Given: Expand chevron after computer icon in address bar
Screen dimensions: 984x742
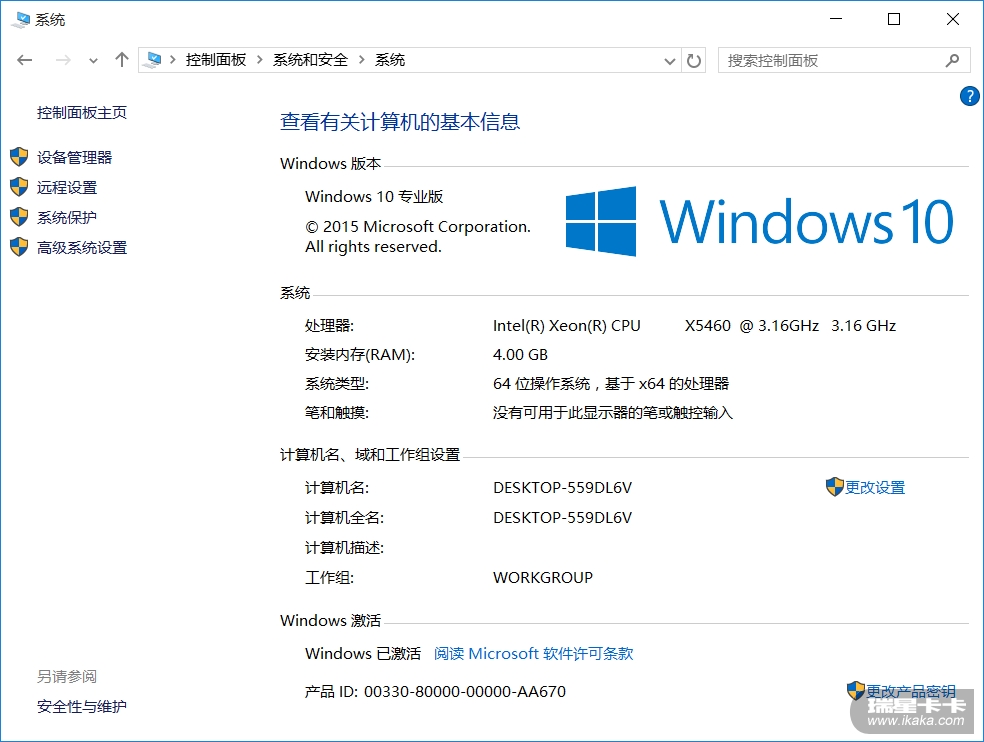Looking at the screenshot, I should pos(173,60).
